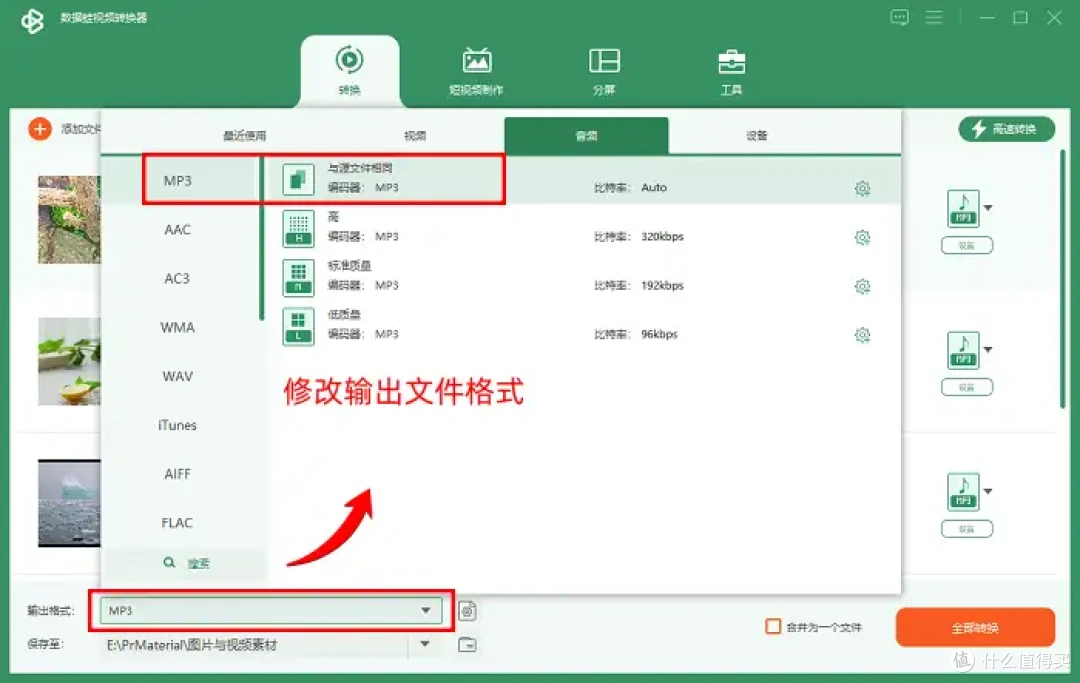Select the same-as-source MP3 preset icon
Viewport: 1080px width, 683px height.
(x=298, y=179)
